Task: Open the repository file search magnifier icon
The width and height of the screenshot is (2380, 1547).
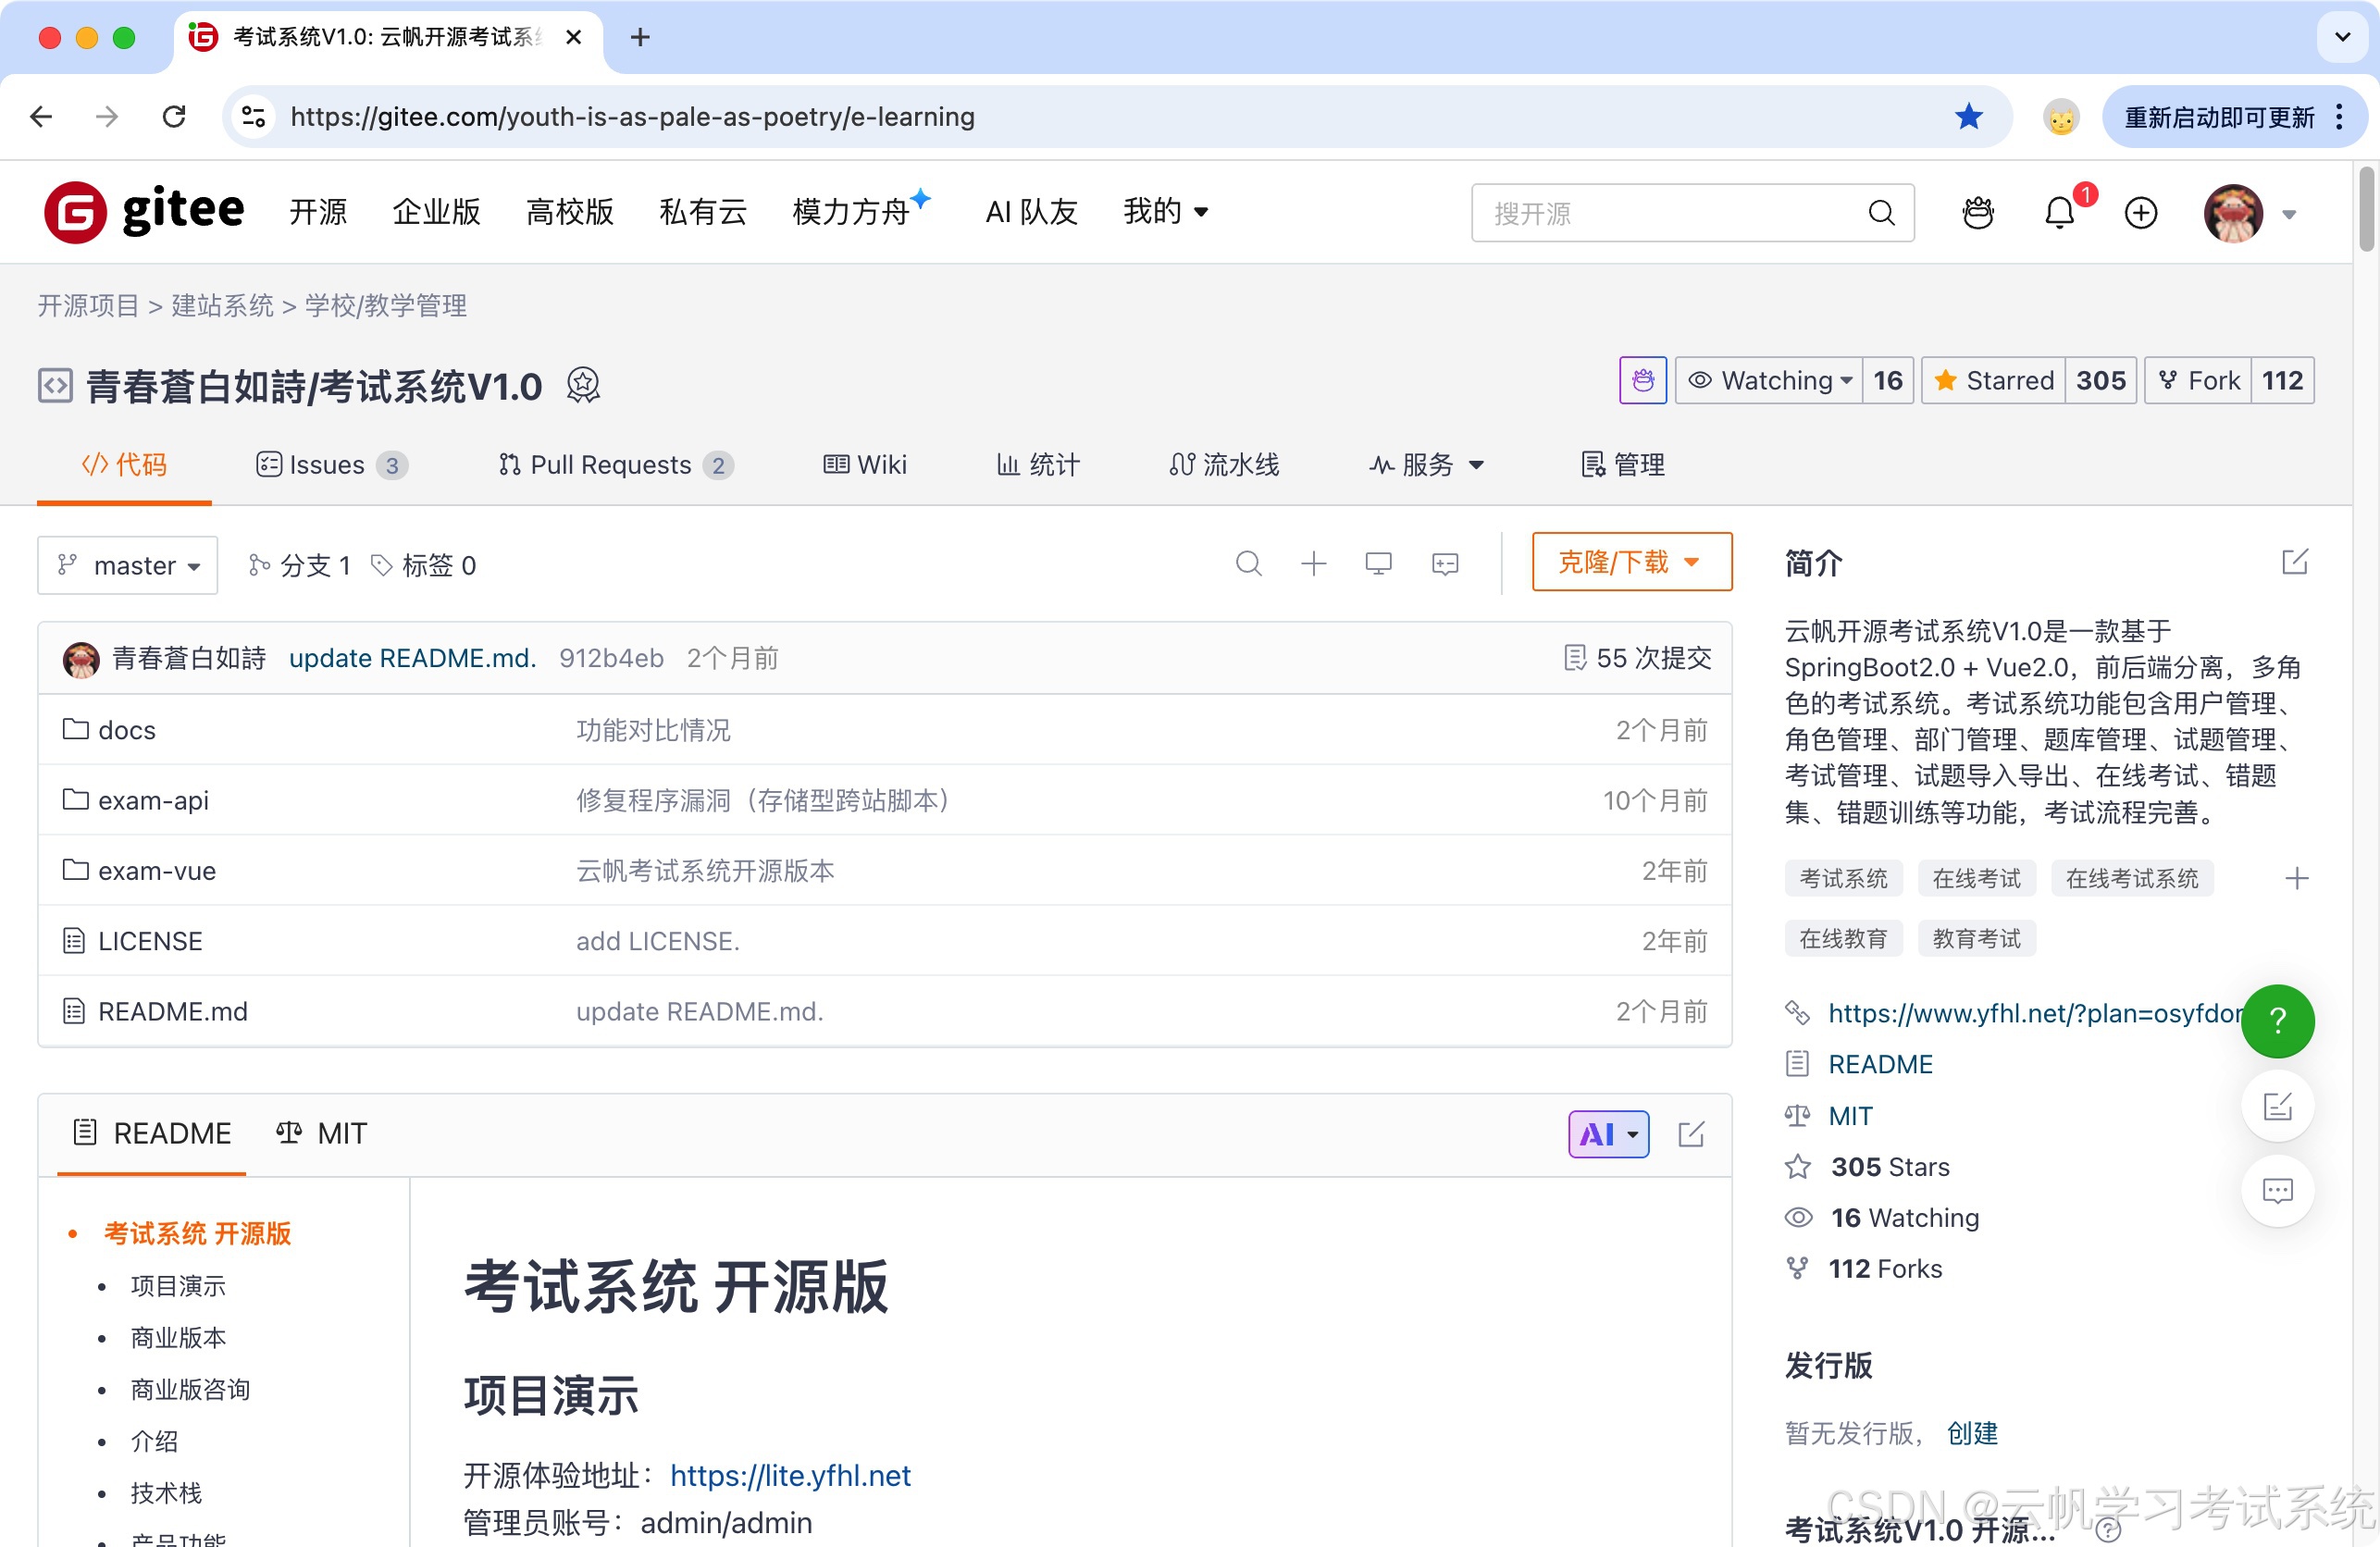Action: [x=1248, y=564]
